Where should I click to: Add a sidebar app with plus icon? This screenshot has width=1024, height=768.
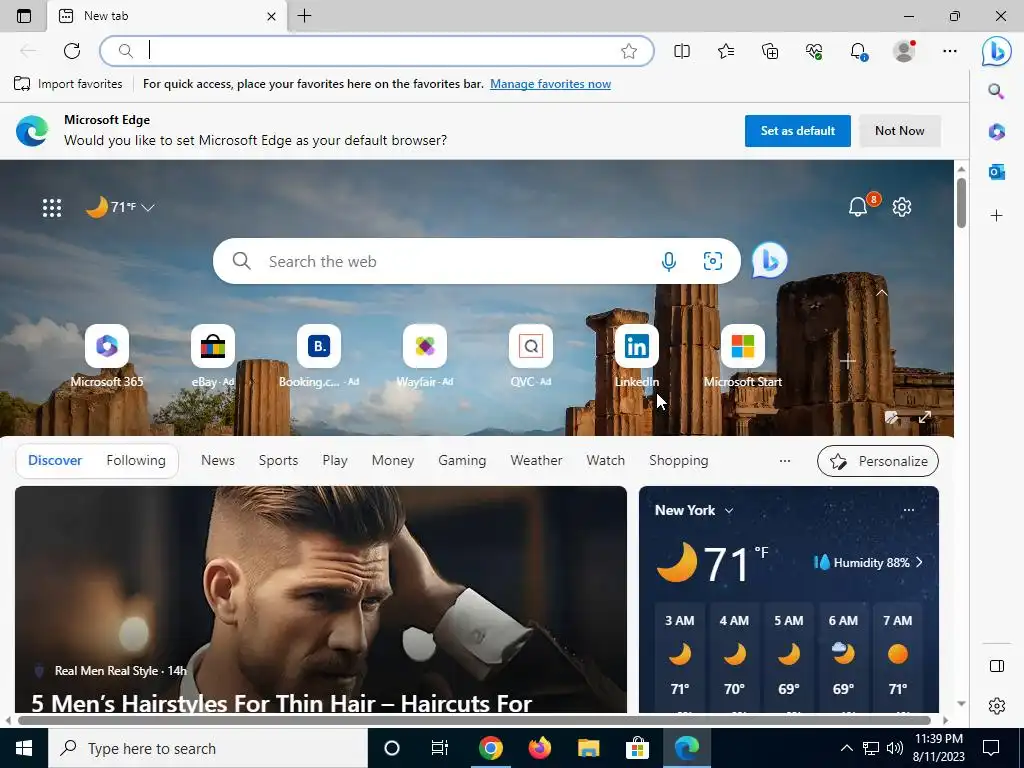pyautogui.click(x=997, y=216)
